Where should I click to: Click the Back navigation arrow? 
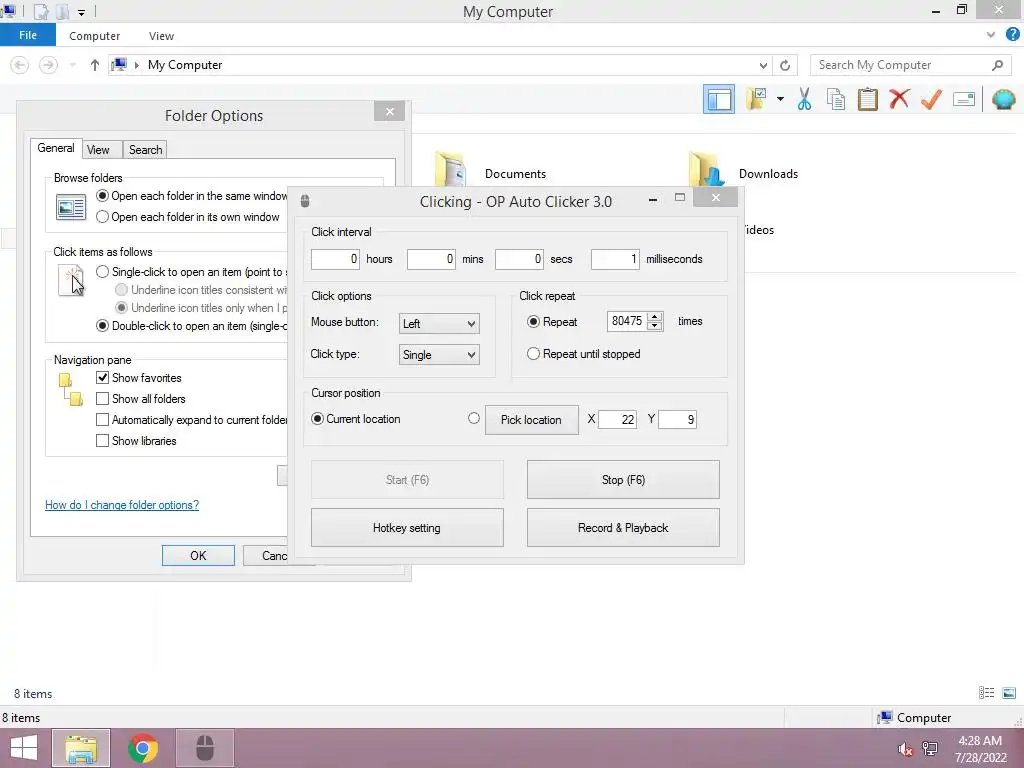point(20,65)
